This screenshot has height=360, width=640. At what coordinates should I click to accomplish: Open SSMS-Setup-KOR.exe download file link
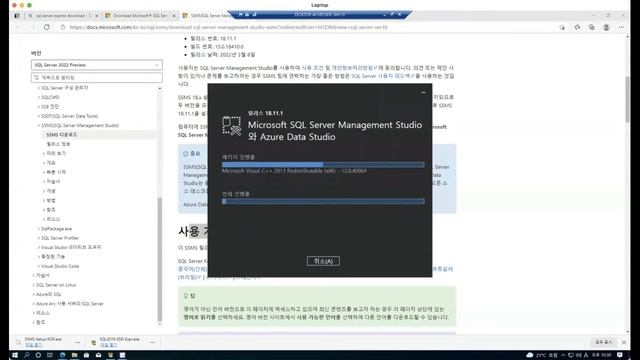pos(33,345)
